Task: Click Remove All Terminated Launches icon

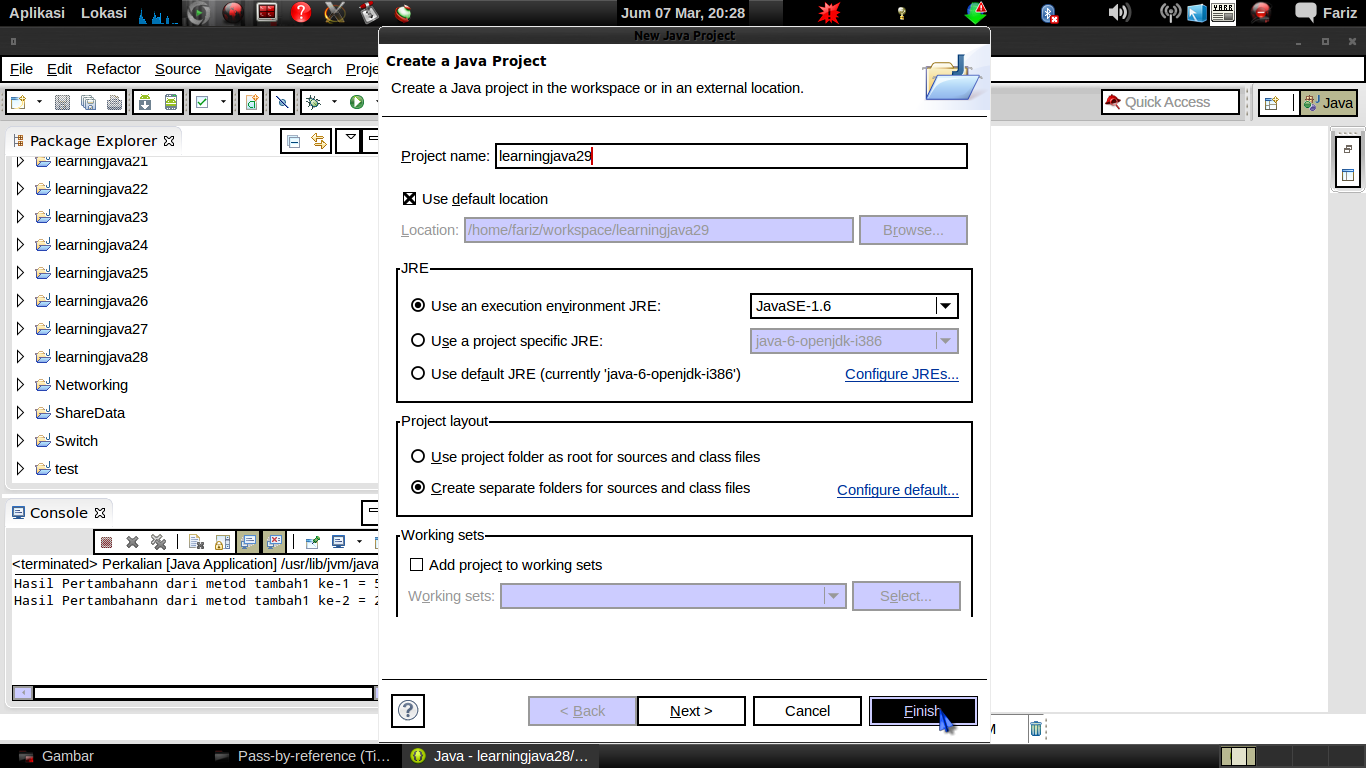Action: pyautogui.click(x=158, y=542)
